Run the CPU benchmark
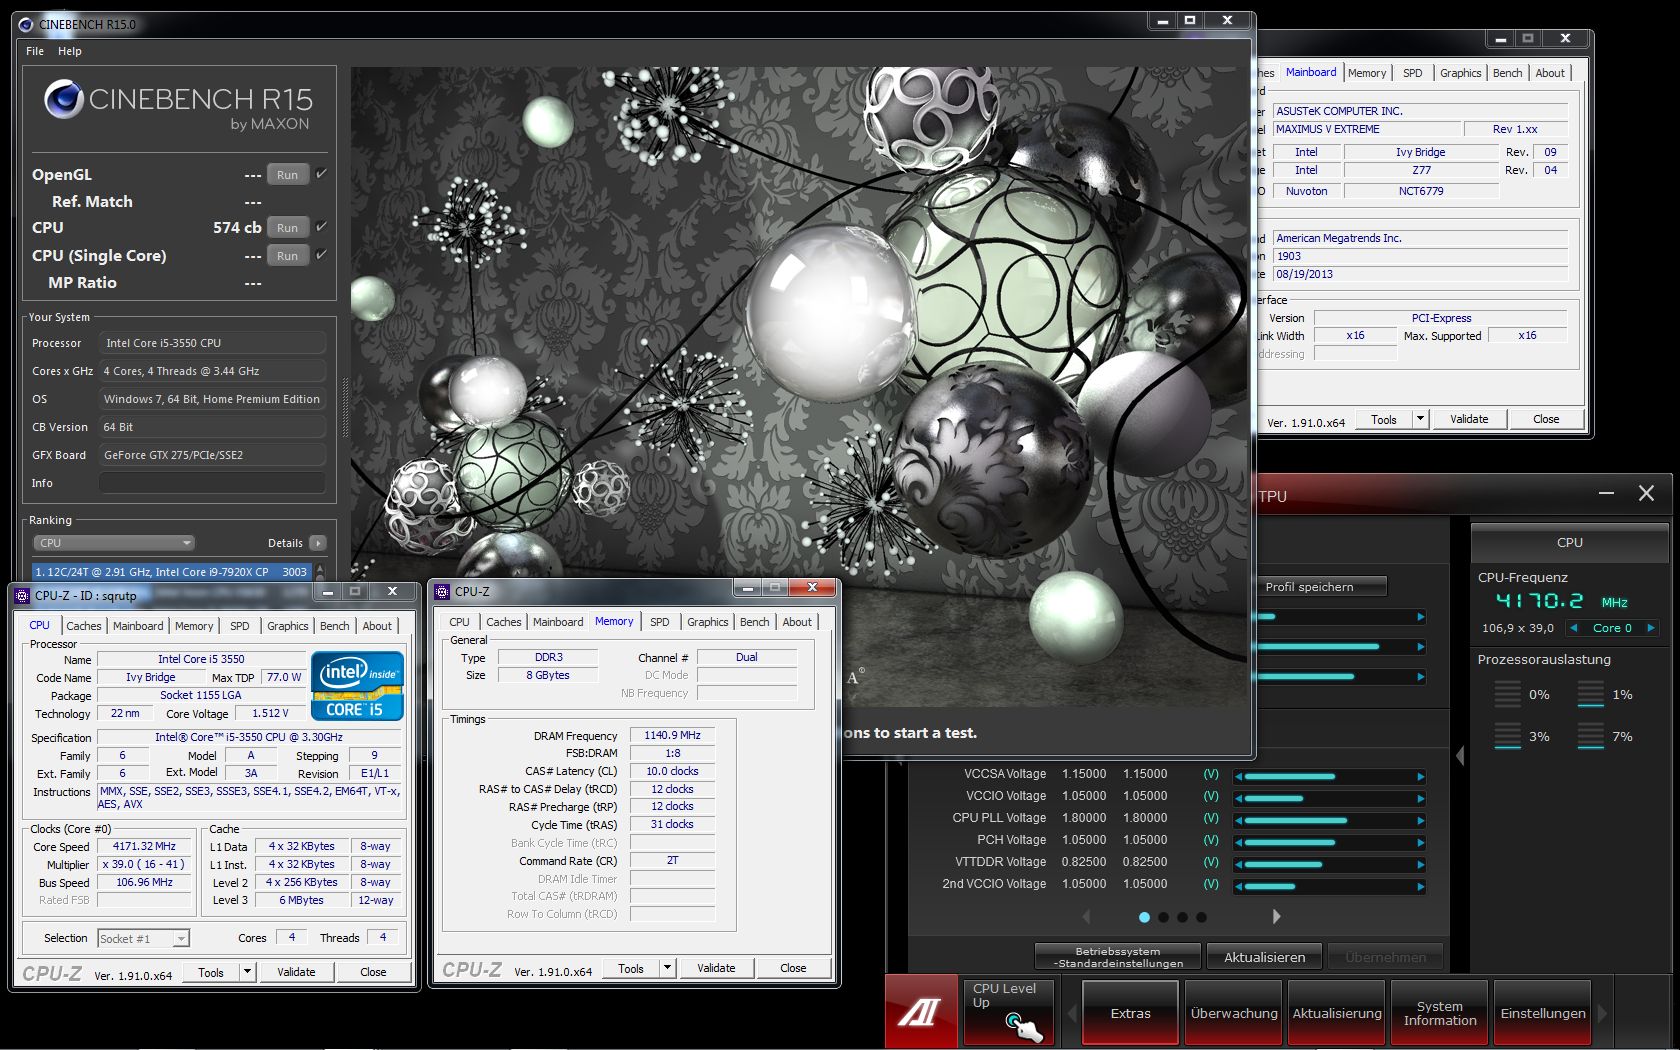1680x1050 pixels. pyautogui.click(x=288, y=228)
